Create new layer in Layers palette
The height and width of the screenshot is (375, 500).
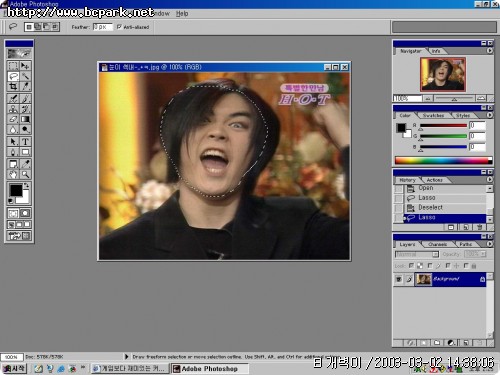466,342
